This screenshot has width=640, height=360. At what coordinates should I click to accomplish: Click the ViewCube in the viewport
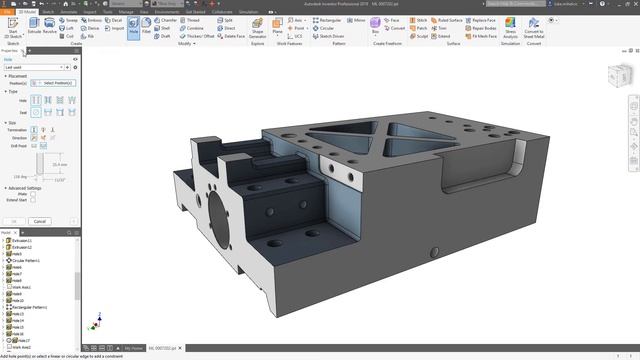620,75
